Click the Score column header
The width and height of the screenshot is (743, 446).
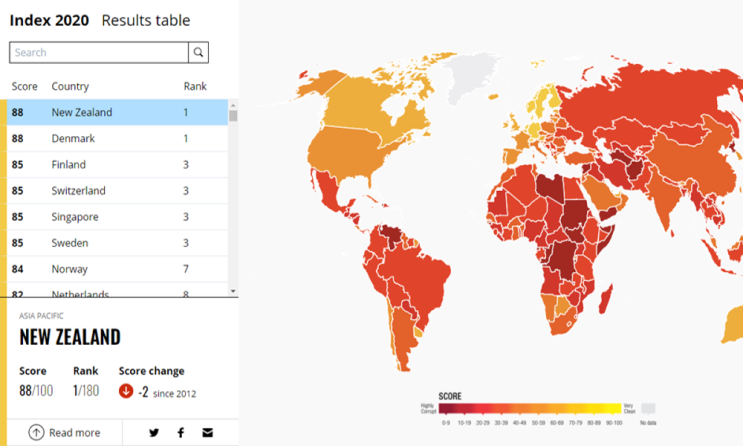25,86
